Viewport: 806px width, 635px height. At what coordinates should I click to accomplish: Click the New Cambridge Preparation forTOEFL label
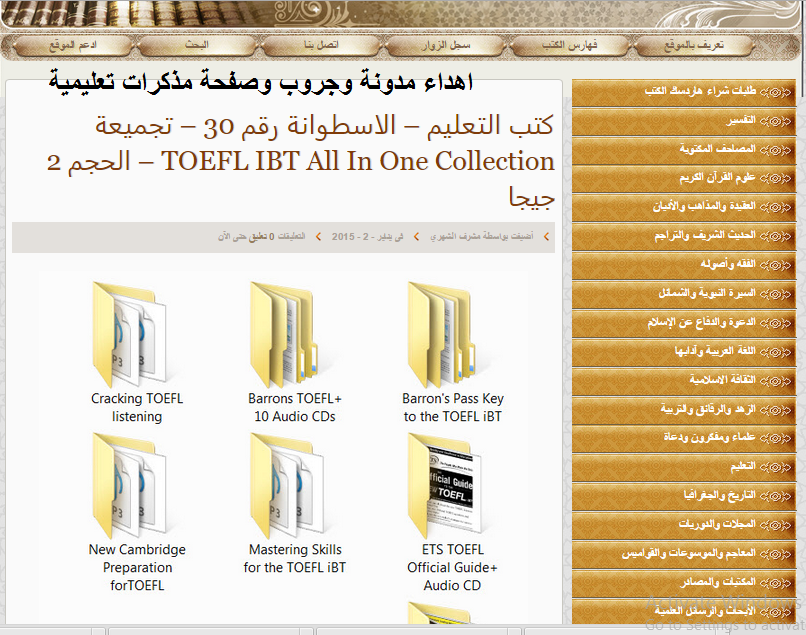click(137, 567)
